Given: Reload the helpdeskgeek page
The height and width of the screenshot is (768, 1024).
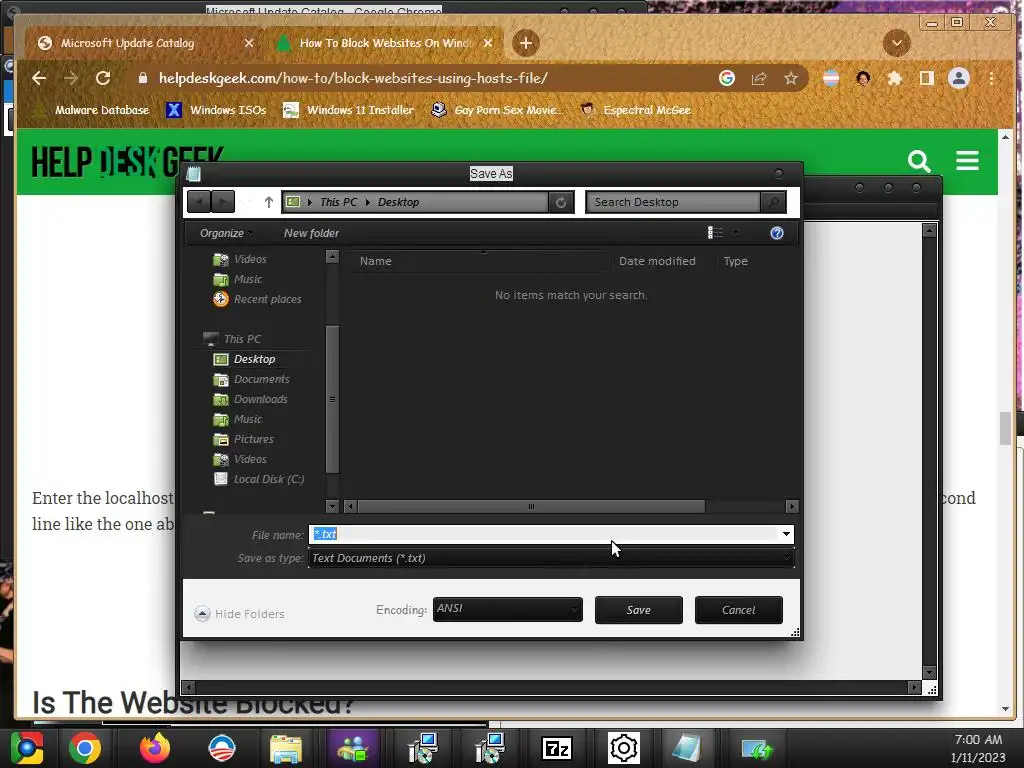Looking at the screenshot, I should 103,78.
